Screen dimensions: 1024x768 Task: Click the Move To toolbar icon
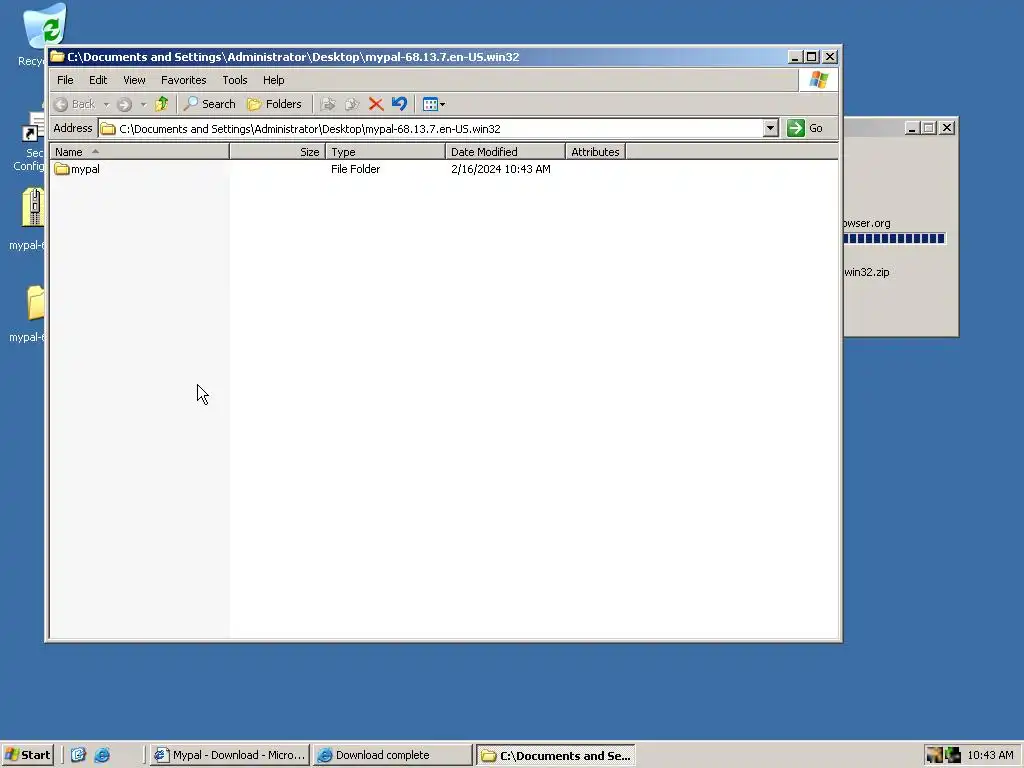pyautogui.click(x=328, y=104)
